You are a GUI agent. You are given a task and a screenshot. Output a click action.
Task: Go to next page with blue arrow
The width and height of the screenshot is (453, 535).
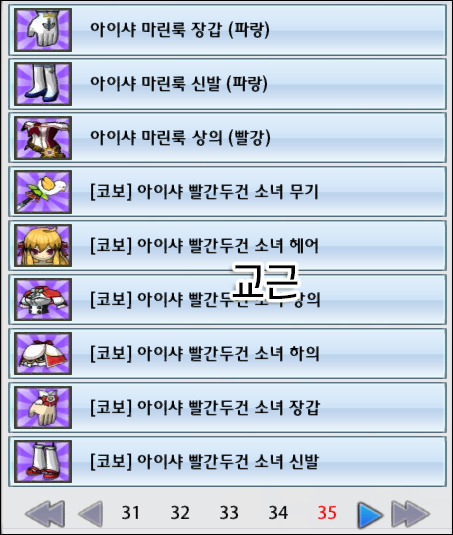point(370,514)
